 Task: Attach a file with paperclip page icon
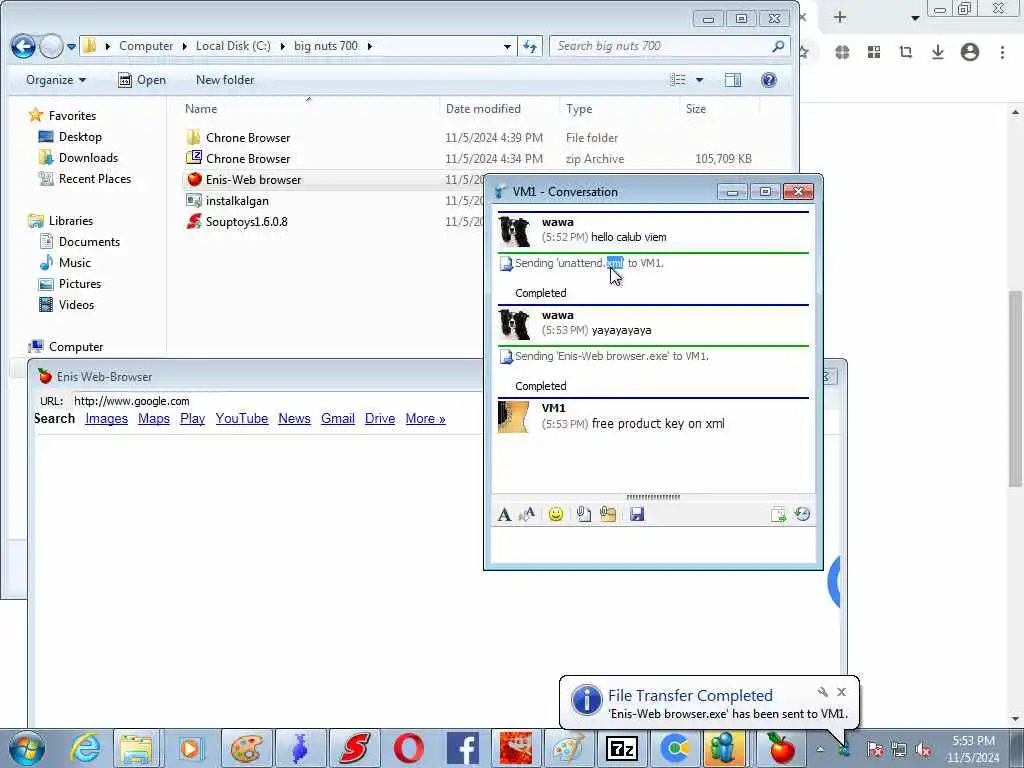(x=584, y=515)
